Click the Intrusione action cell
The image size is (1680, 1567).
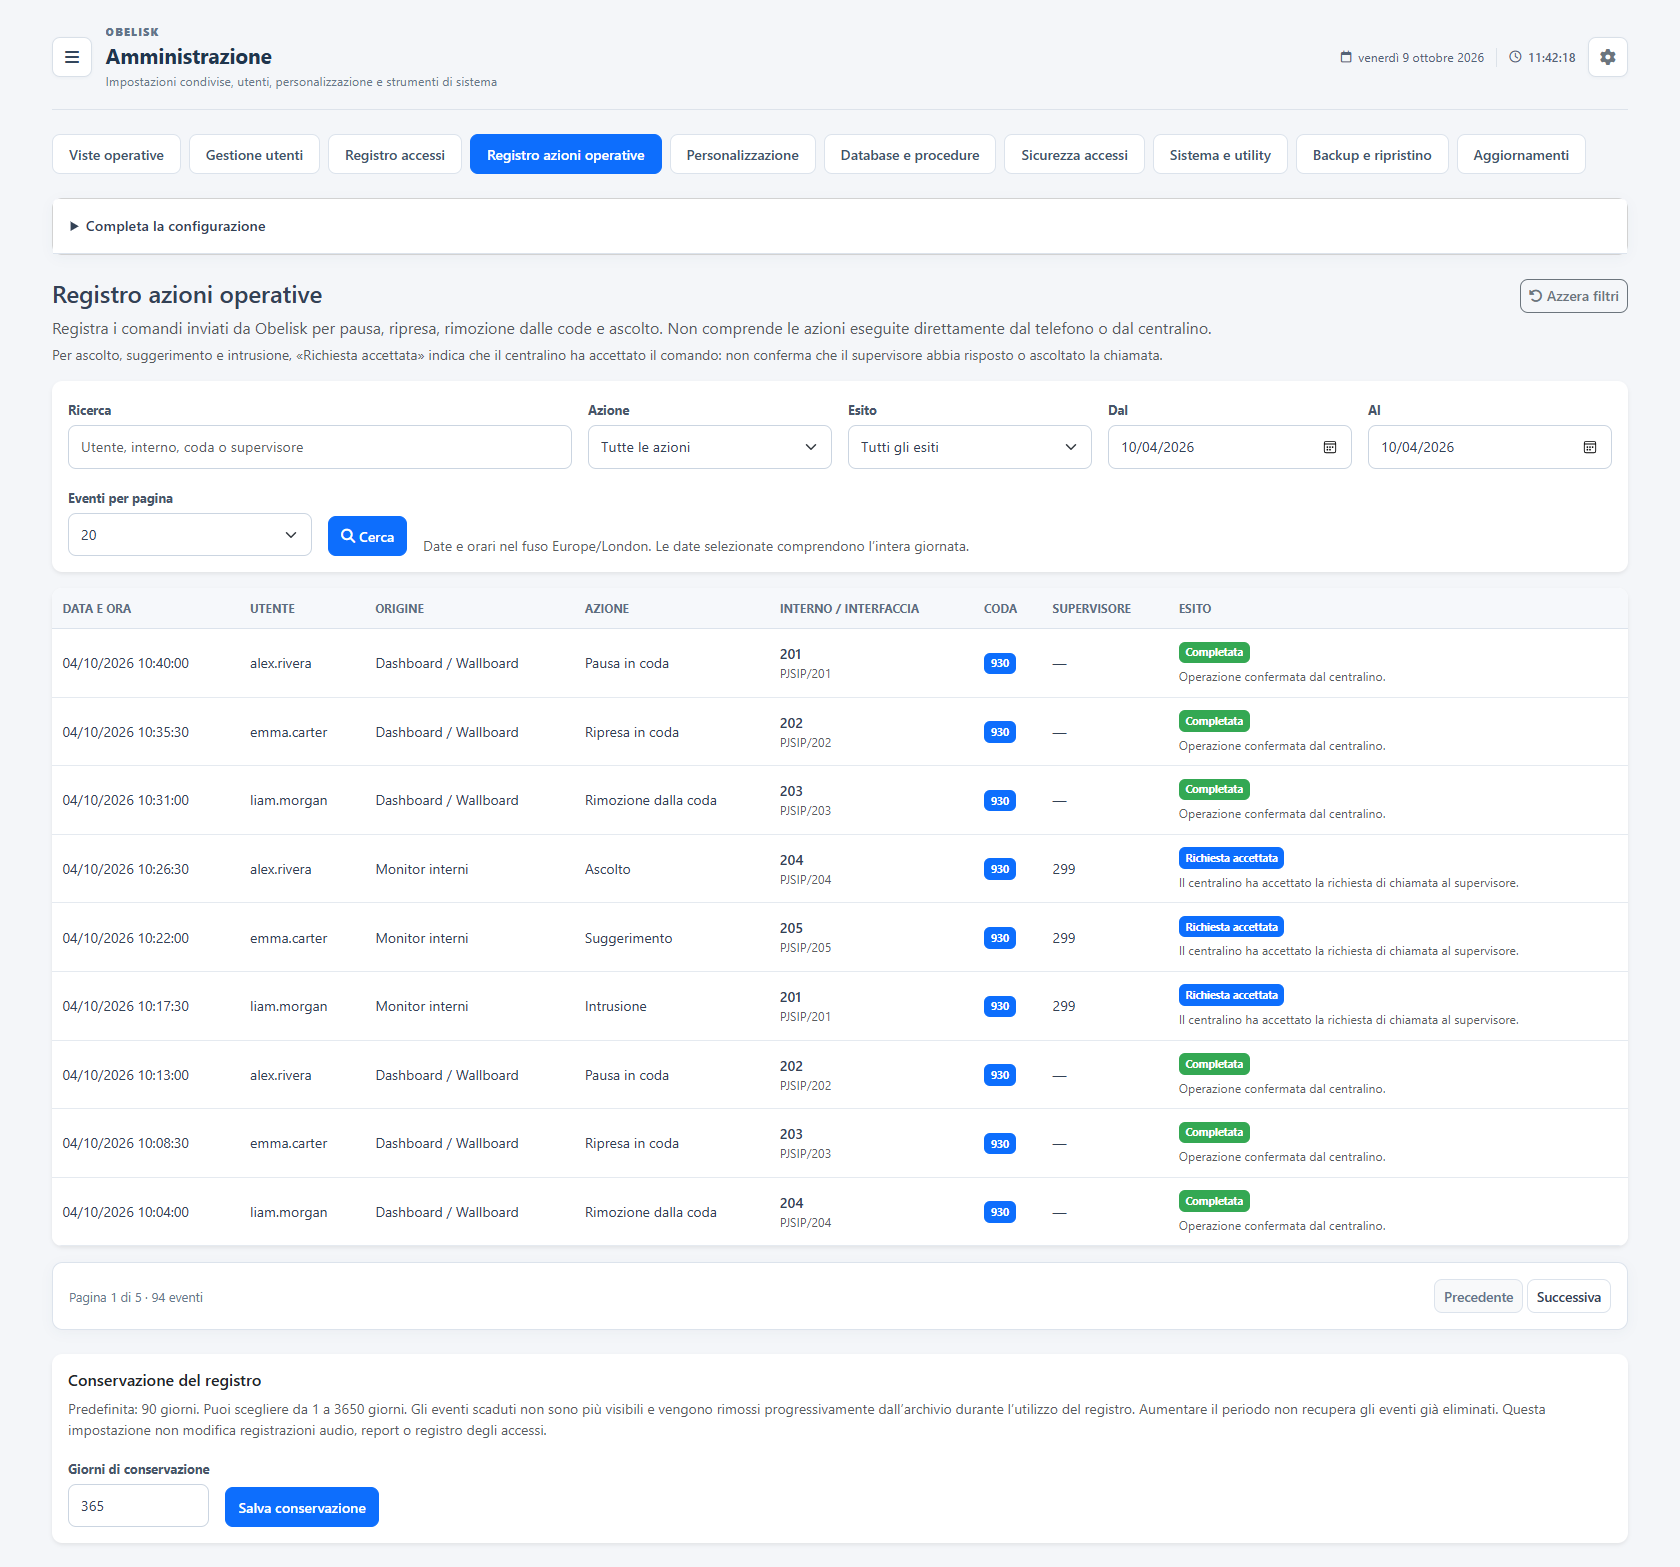[616, 1006]
